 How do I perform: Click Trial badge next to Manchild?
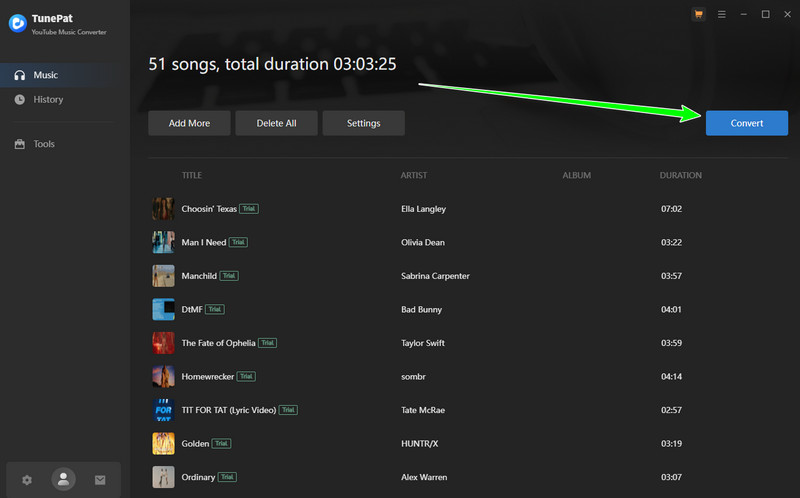(229, 276)
